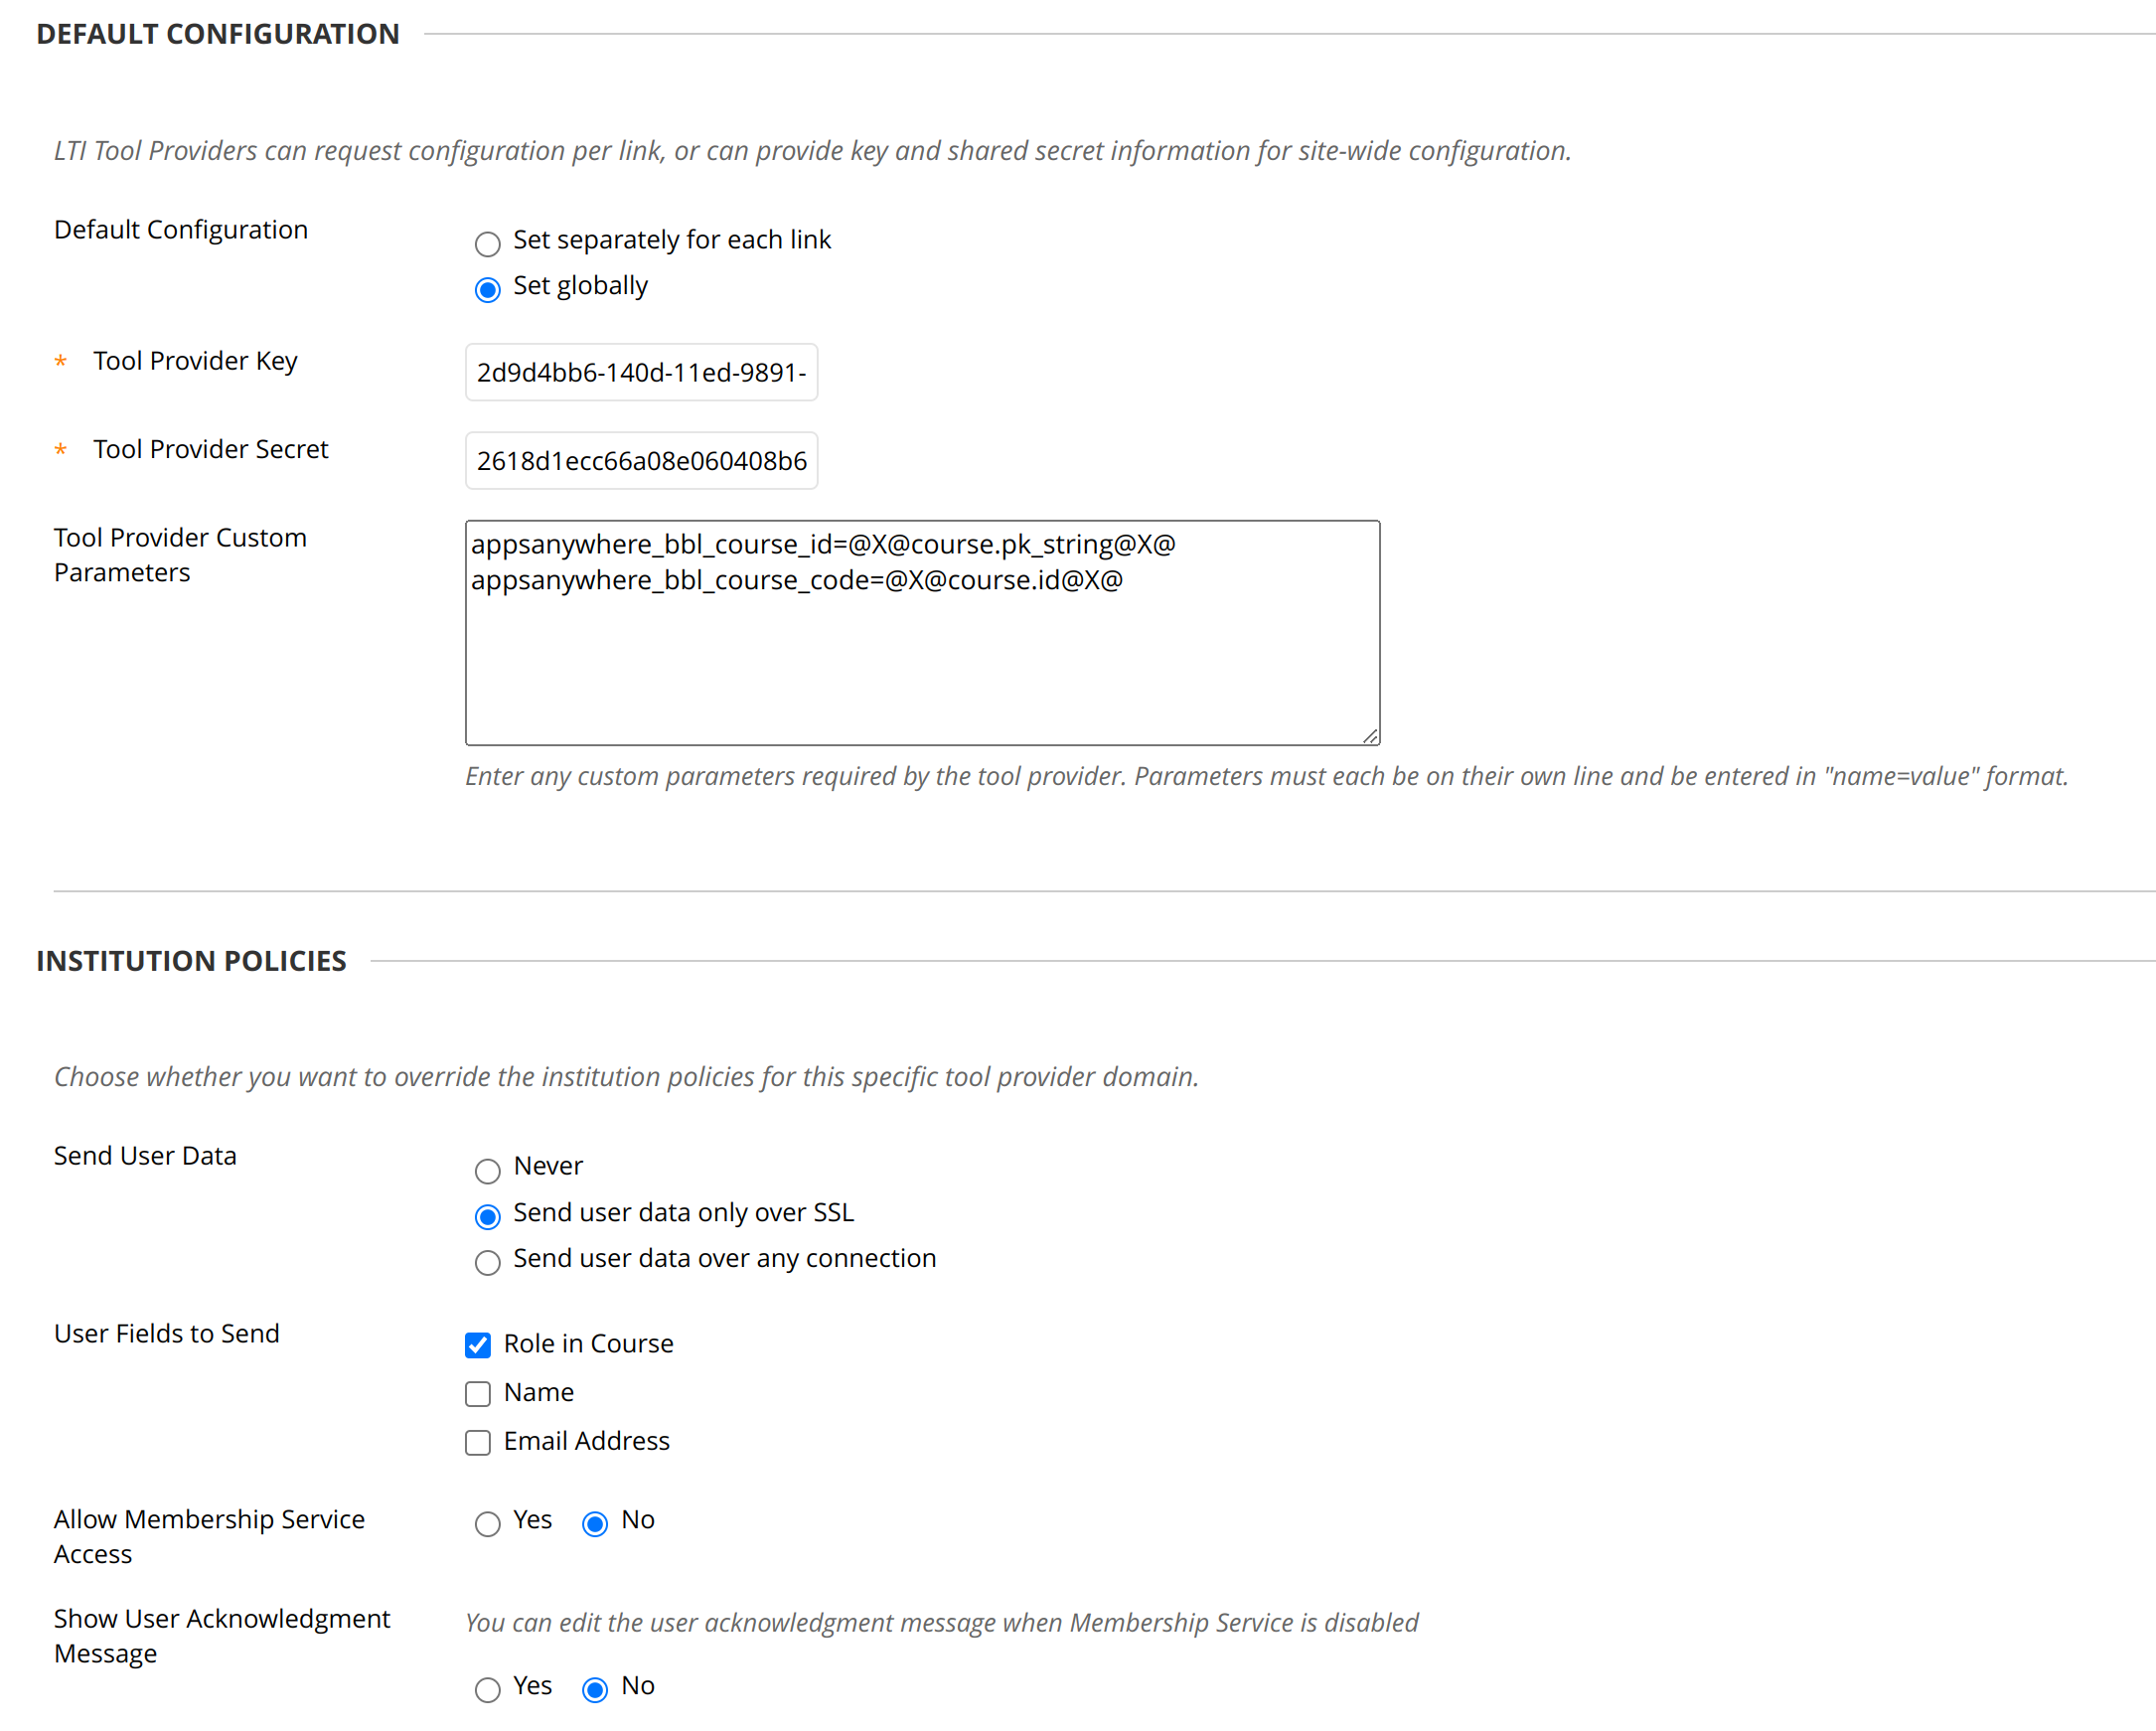Select 'Never' for Send User Data
The width and height of the screenshot is (2156, 1731).
[x=487, y=1170]
